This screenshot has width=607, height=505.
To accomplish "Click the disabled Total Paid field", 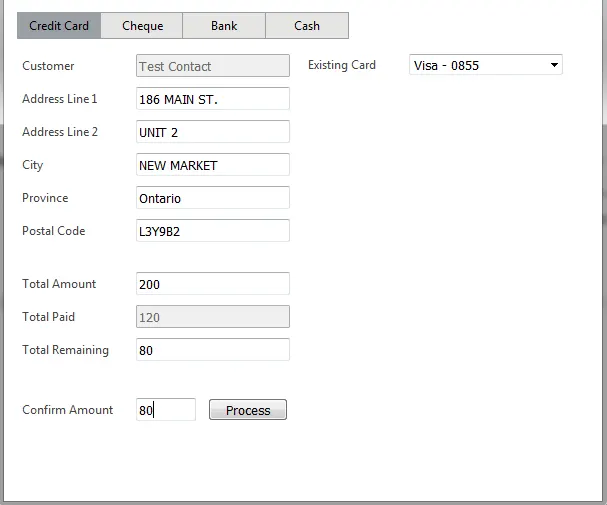I will (x=212, y=317).
